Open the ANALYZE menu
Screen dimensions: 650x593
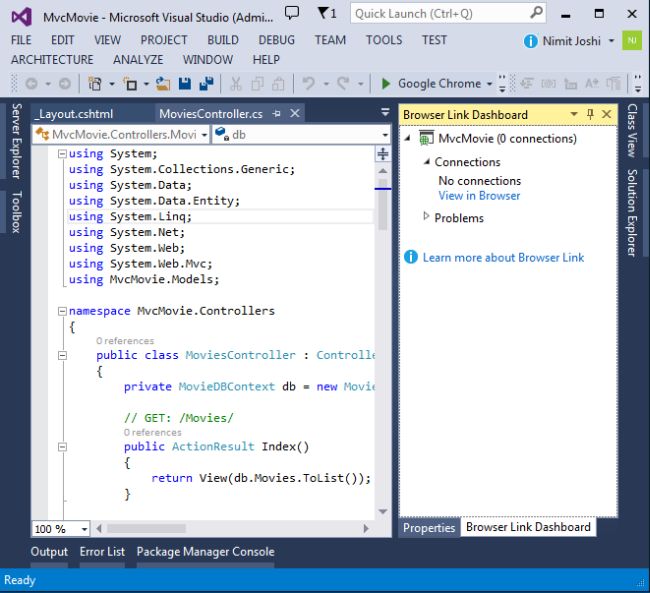click(138, 60)
